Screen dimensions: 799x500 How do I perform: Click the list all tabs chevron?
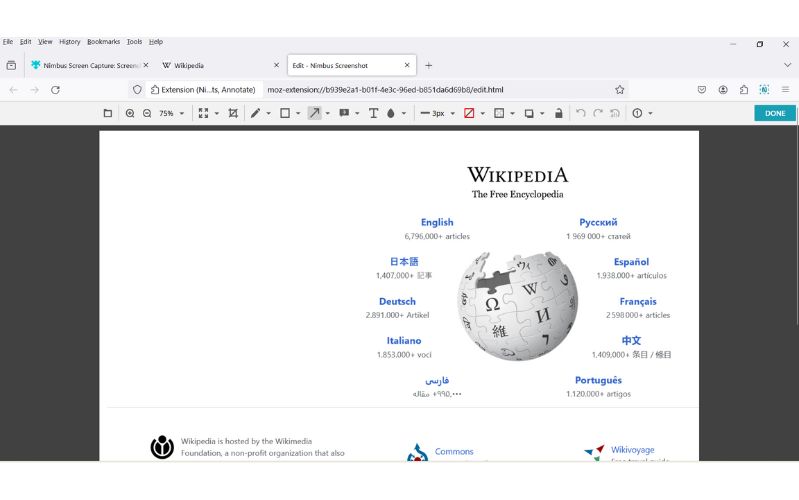787,65
